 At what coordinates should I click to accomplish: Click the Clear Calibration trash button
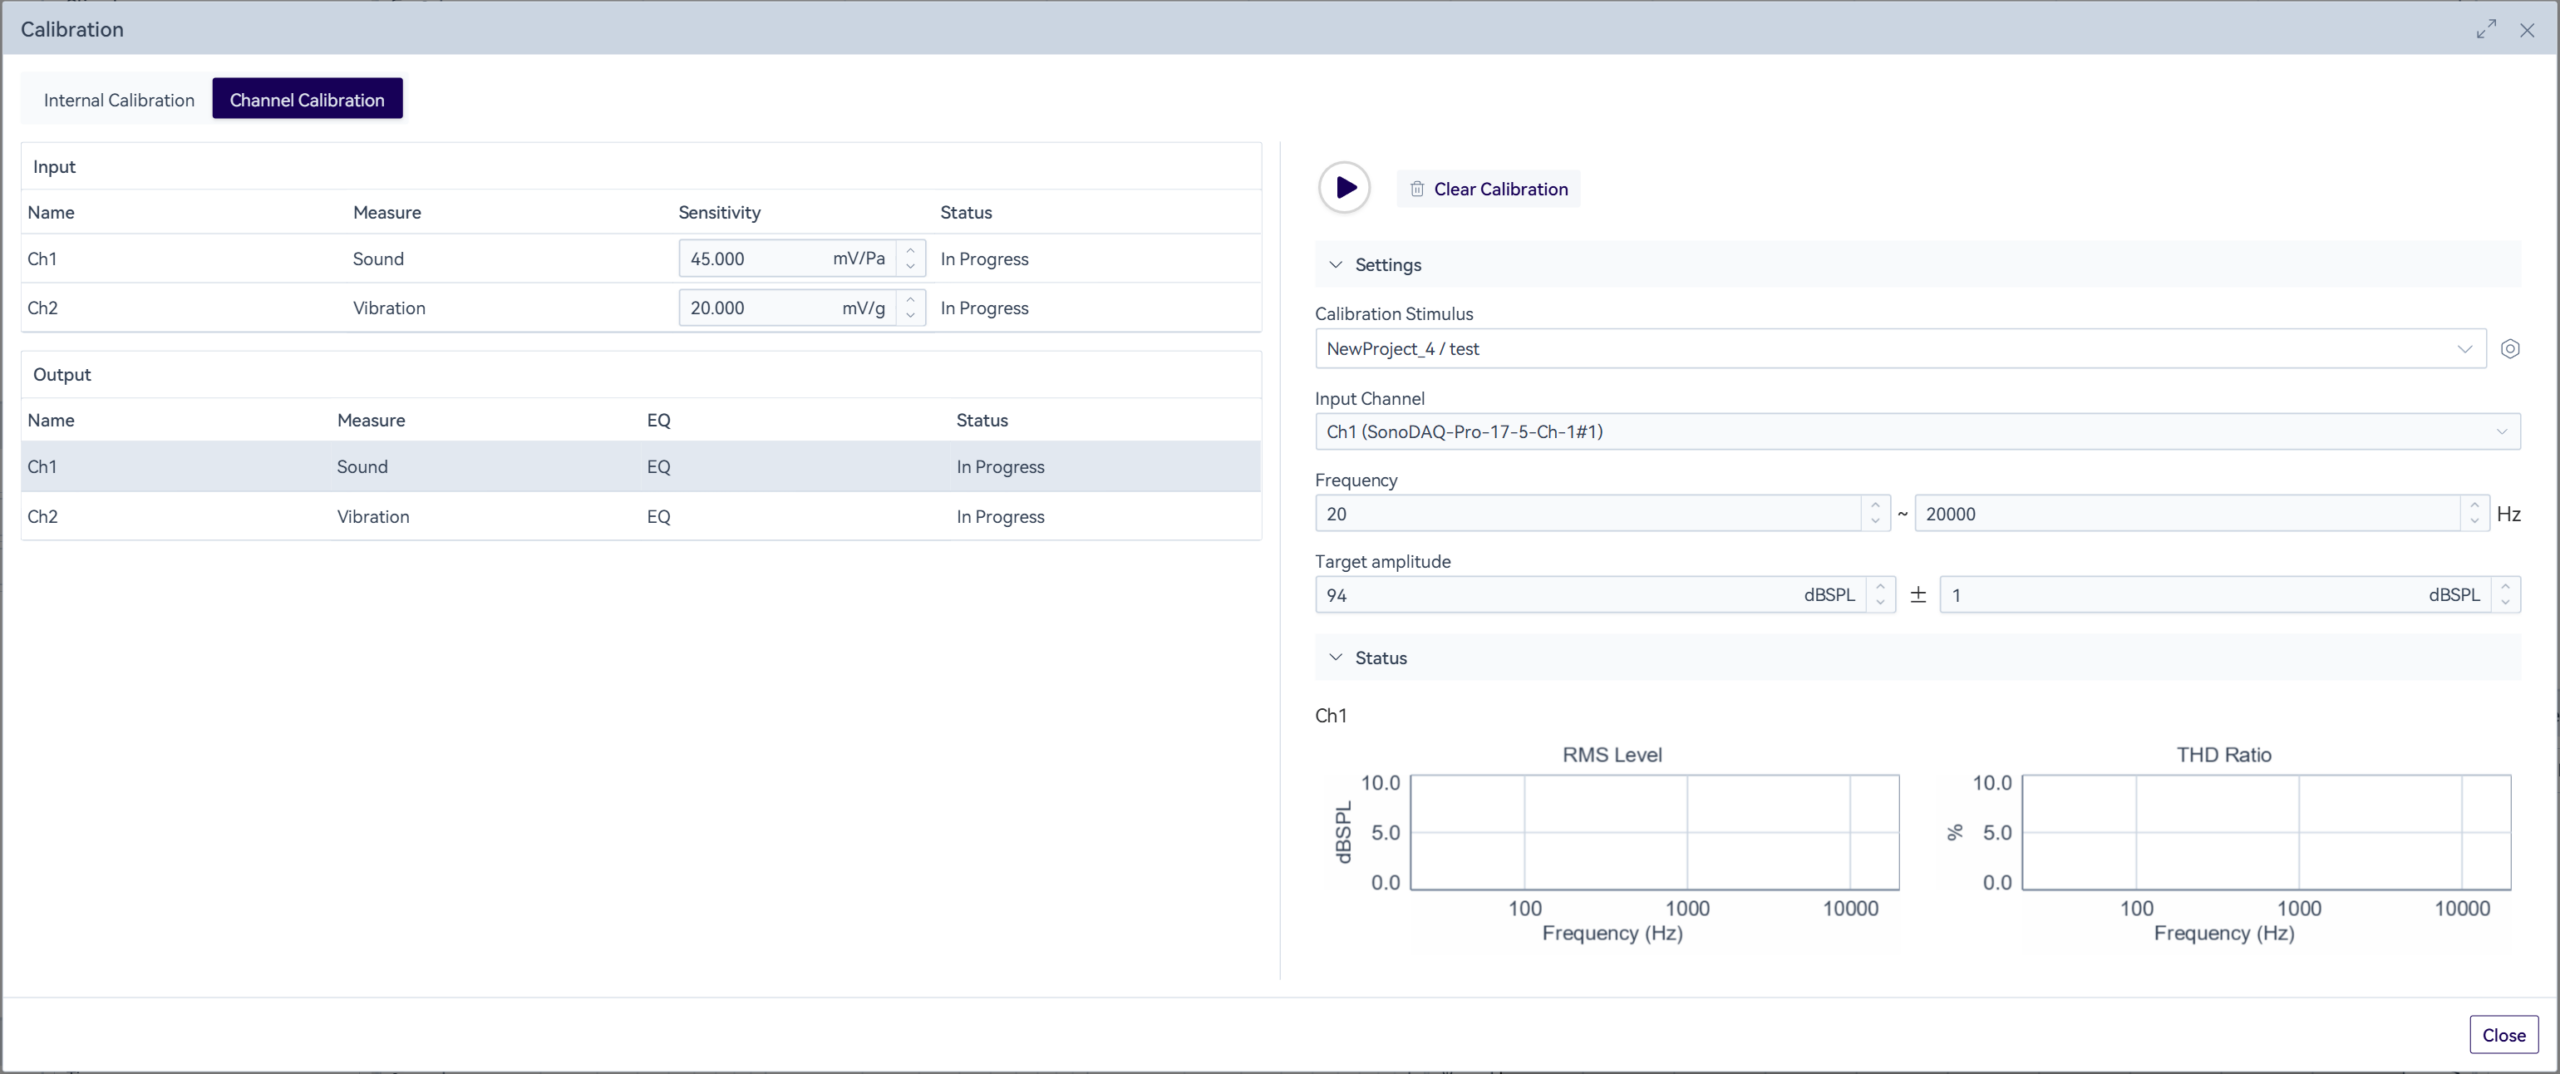point(1488,189)
